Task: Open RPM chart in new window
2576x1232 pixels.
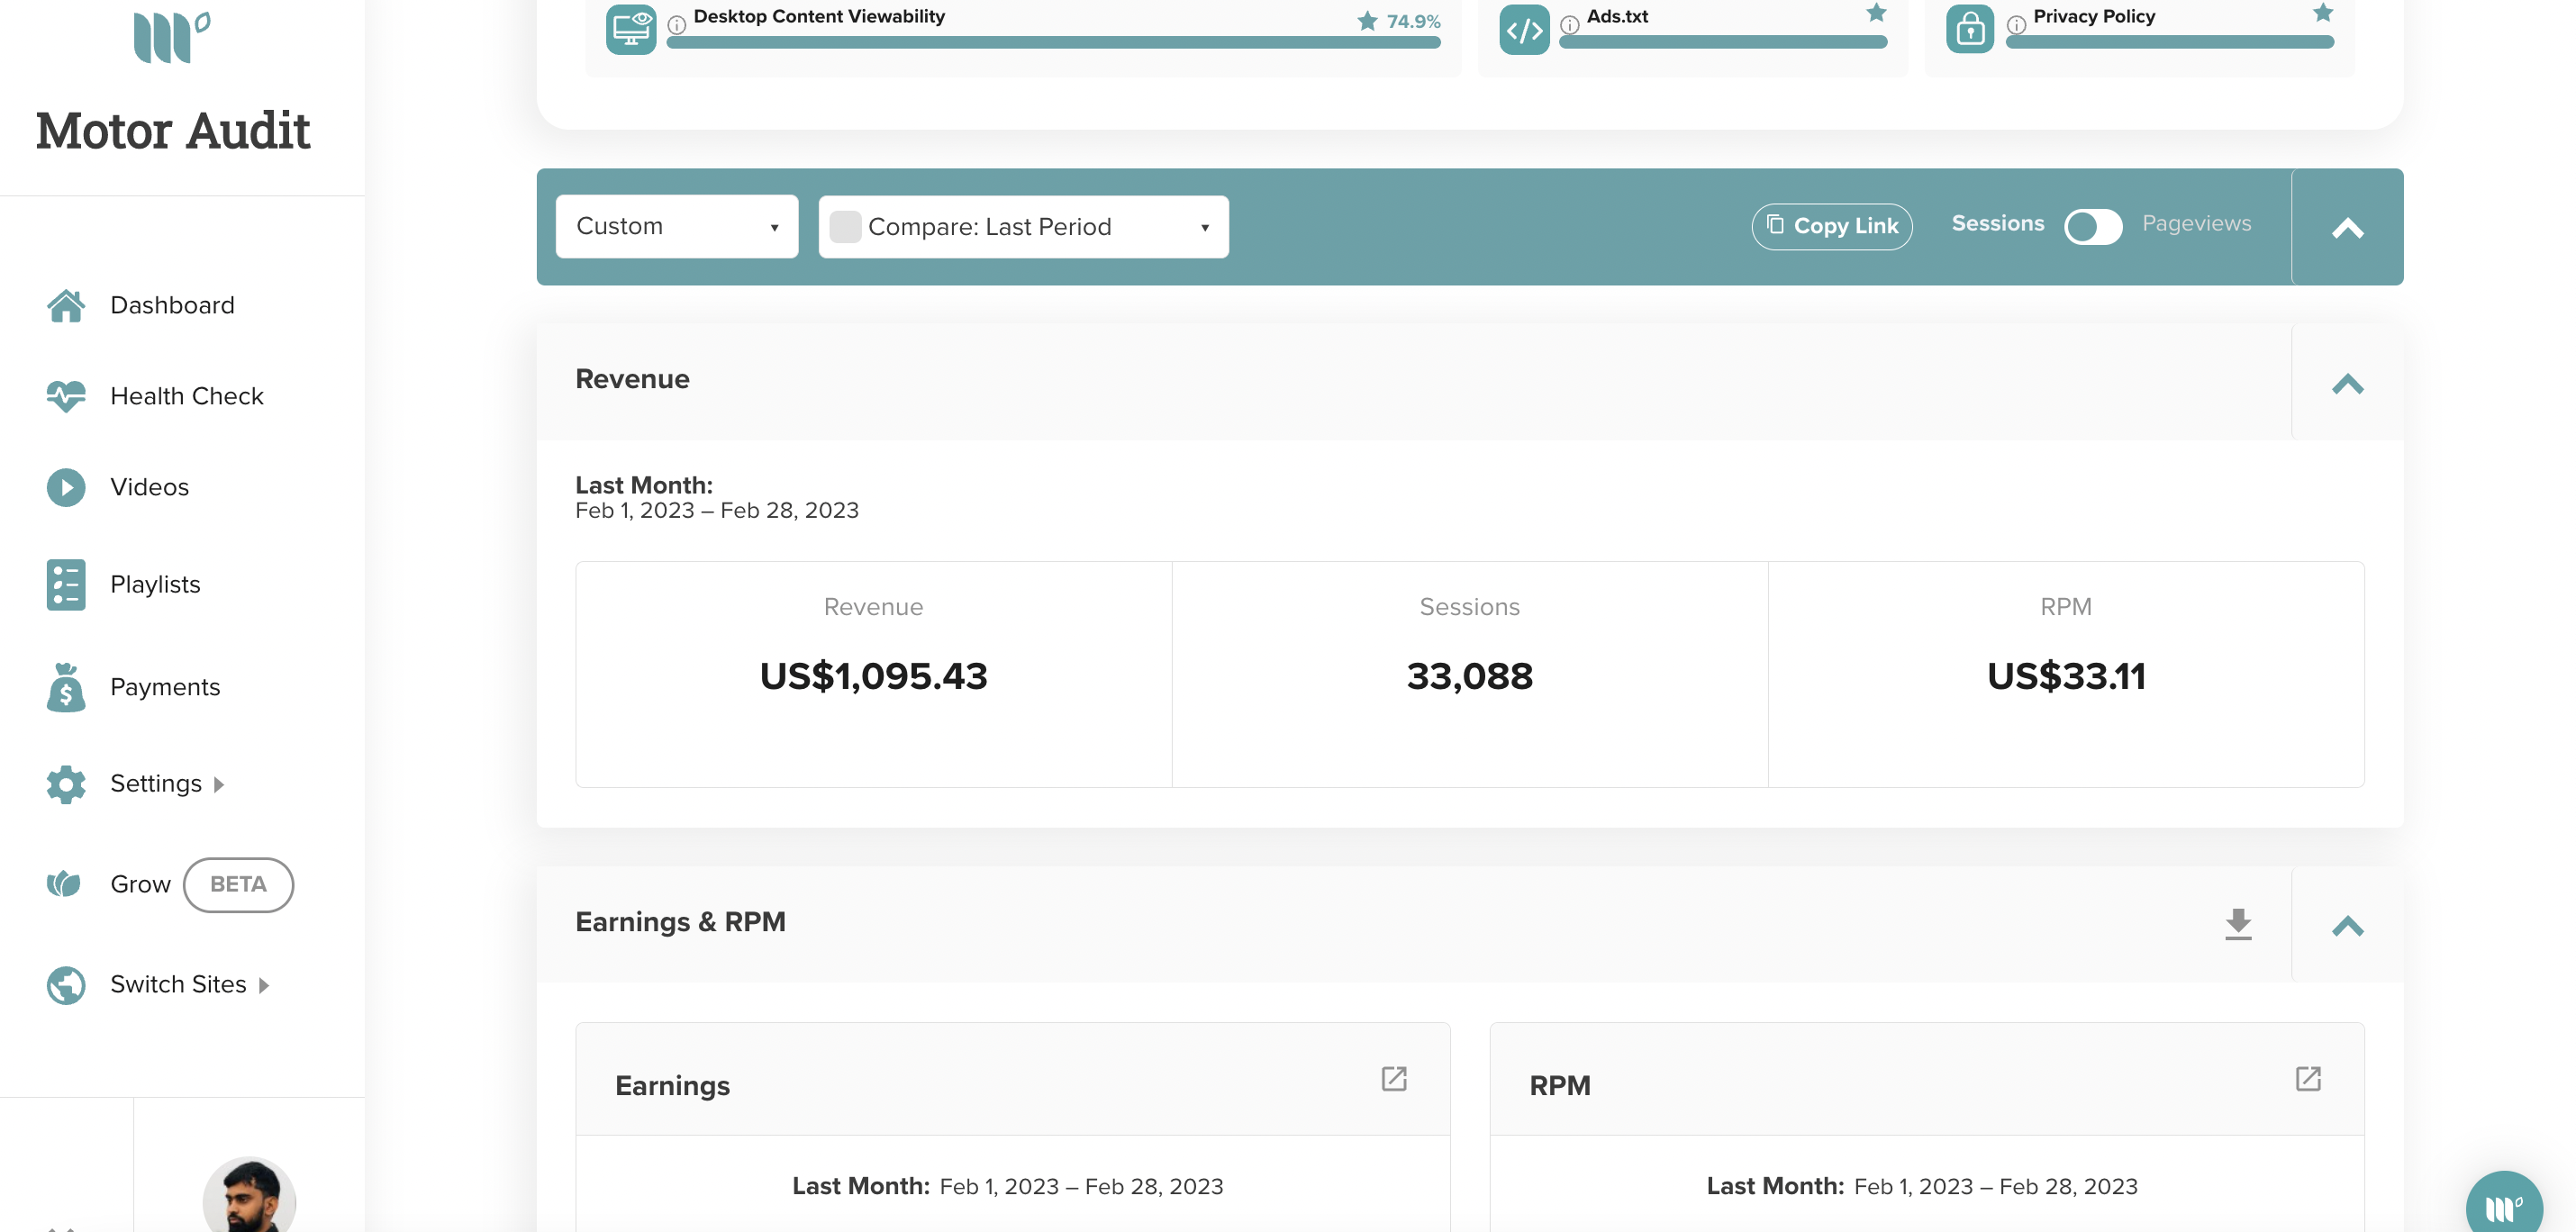Action: click(x=2308, y=1079)
